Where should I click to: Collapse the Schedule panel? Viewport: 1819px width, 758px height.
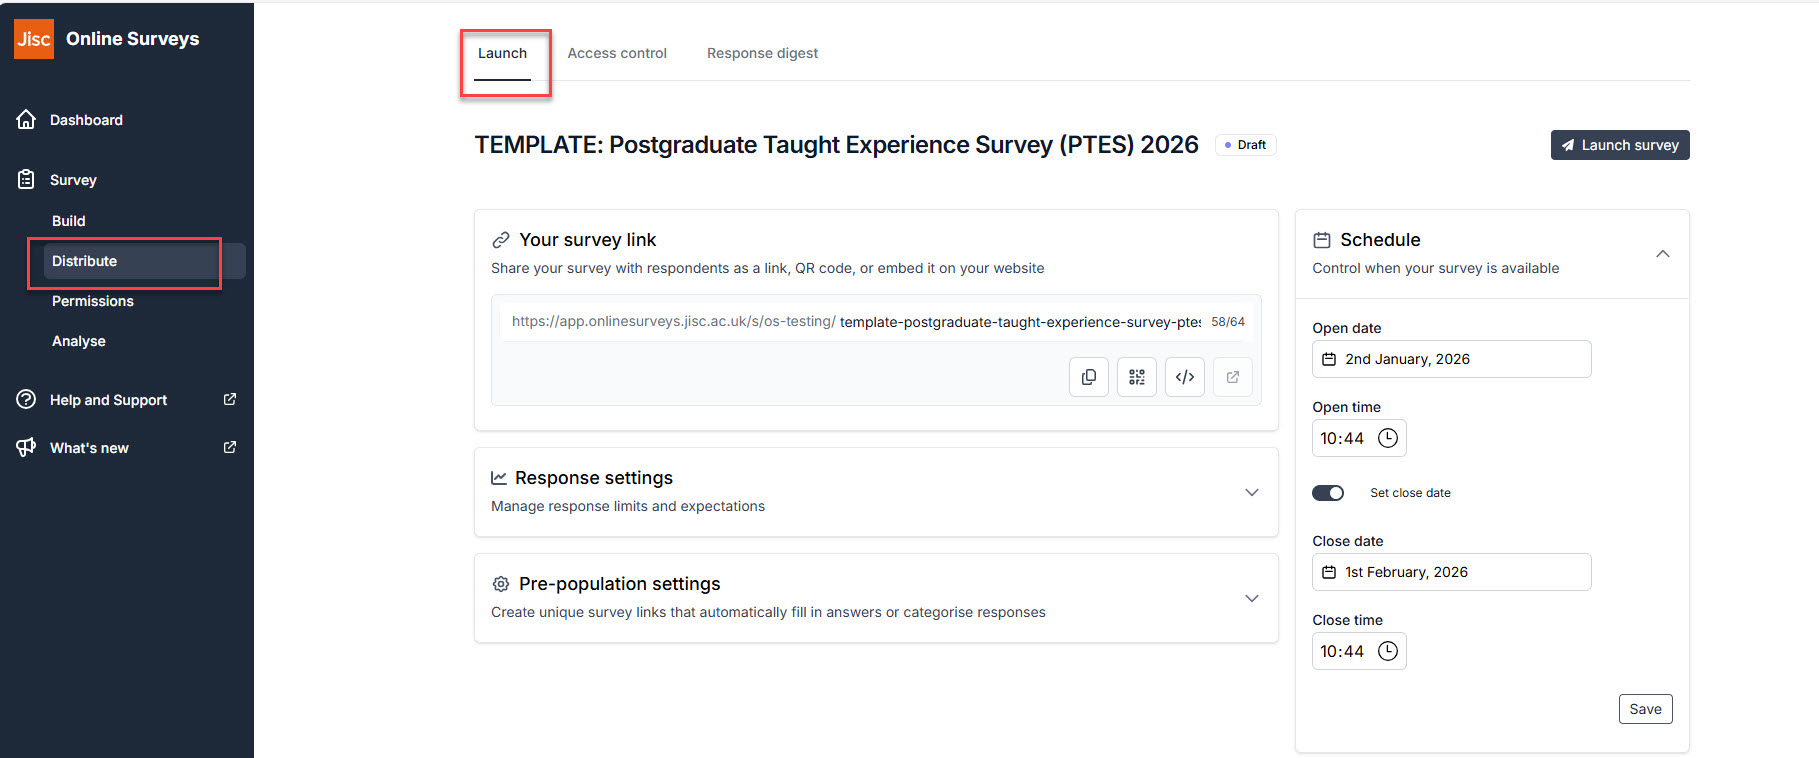coord(1662,254)
